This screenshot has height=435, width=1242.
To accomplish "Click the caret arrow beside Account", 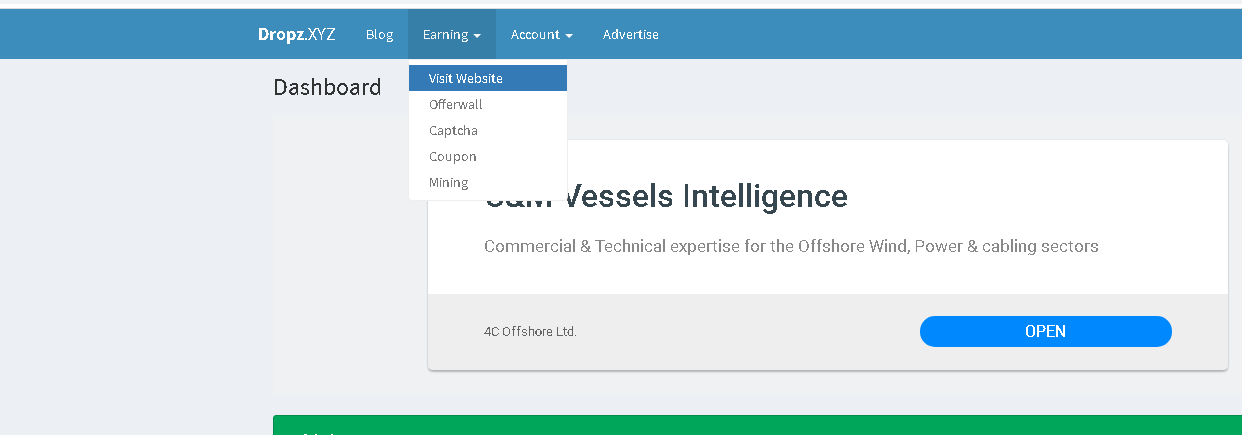I will click(569, 36).
